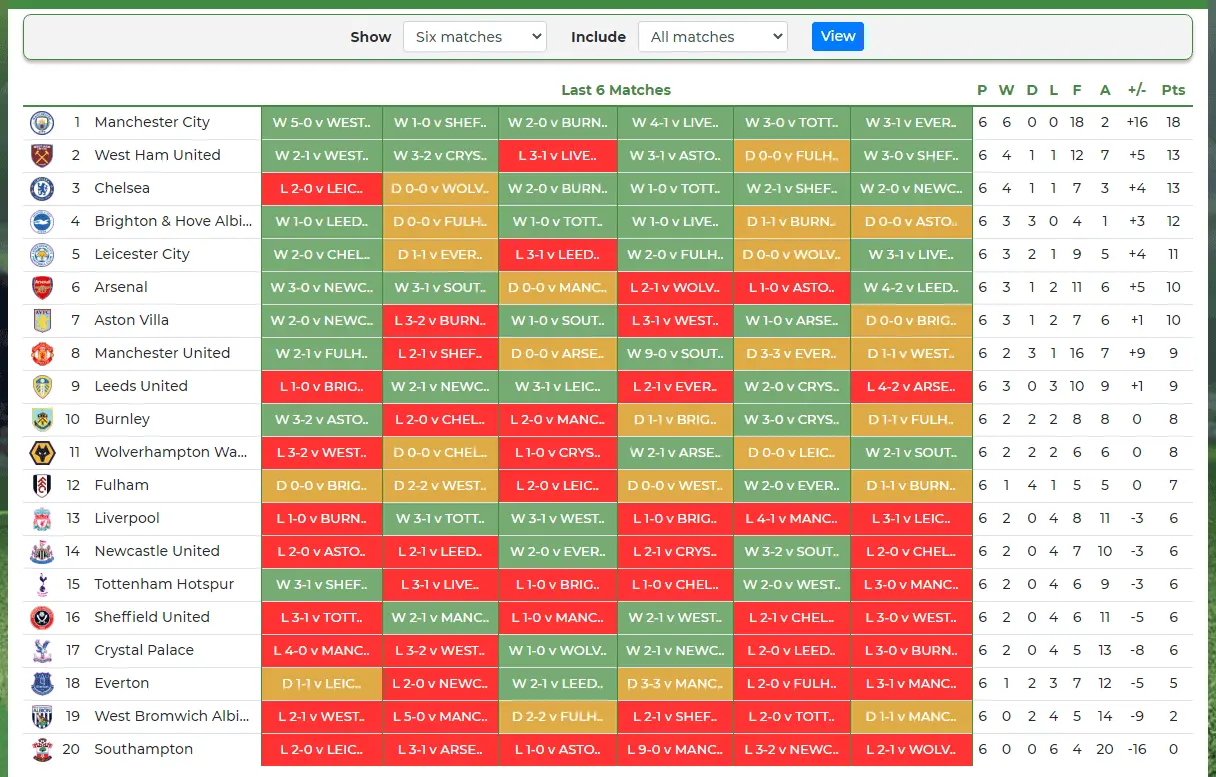Select Sheffield United's 'W 2-1 v MANC..' result
1216x777 pixels.
pyautogui.click(x=440, y=618)
